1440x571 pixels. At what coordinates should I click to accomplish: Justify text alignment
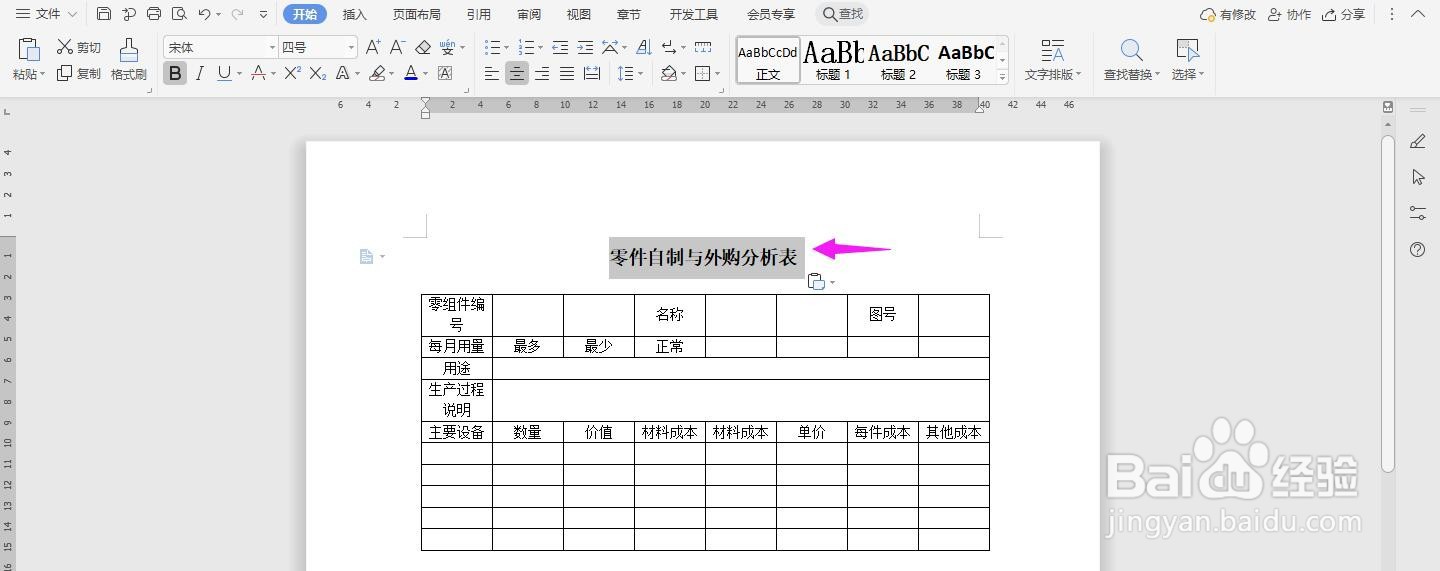pos(567,73)
